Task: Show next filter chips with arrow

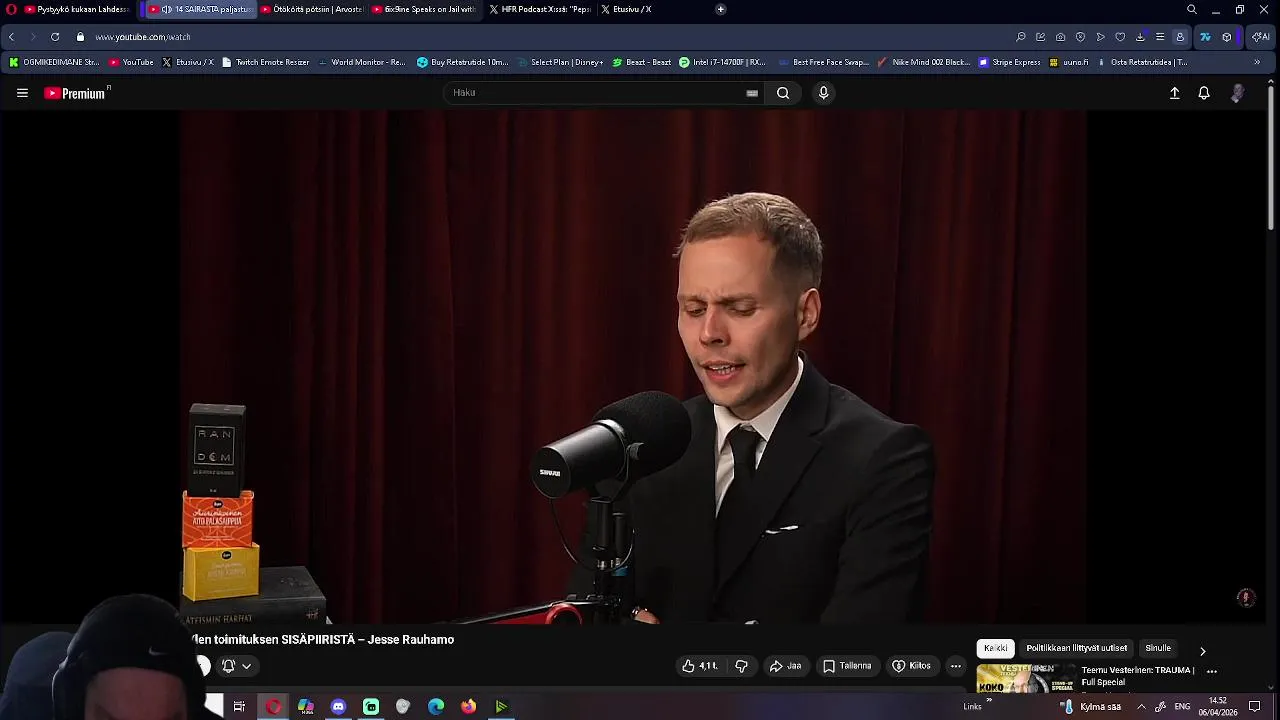Action: [1203, 651]
